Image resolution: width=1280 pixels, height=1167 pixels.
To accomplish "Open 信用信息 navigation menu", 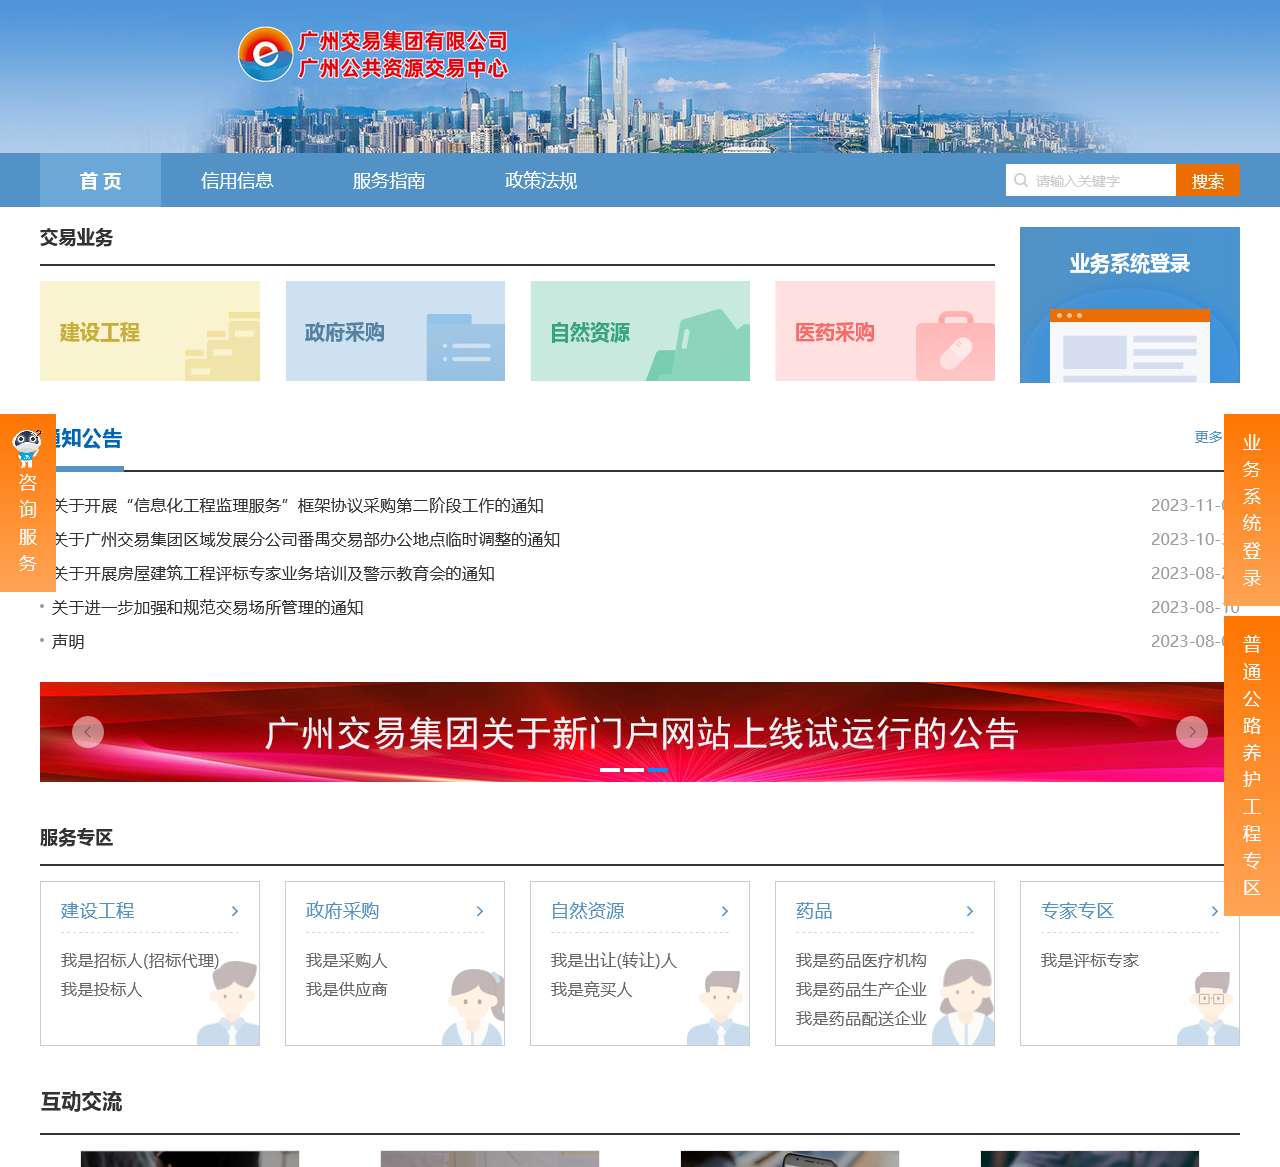I will [237, 180].
